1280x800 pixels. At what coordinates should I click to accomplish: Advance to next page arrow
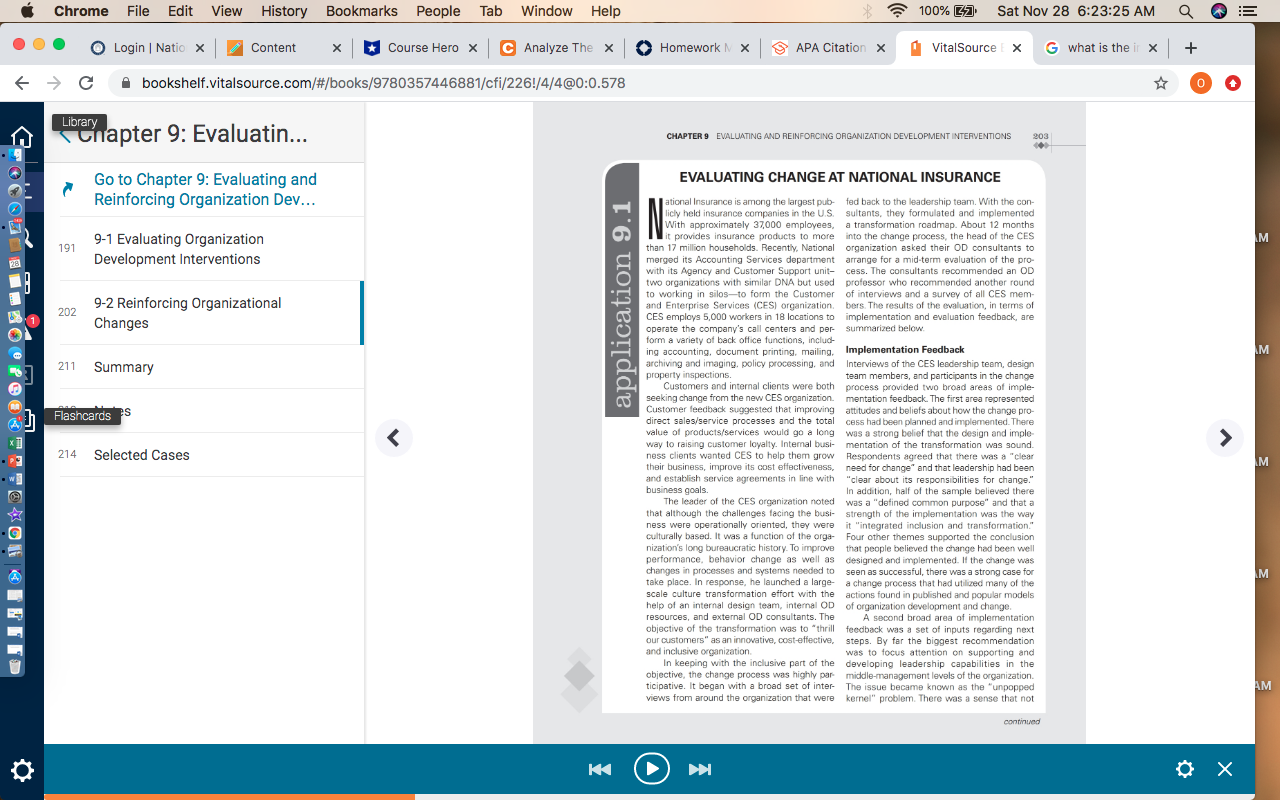click(x=1225, y=437)
